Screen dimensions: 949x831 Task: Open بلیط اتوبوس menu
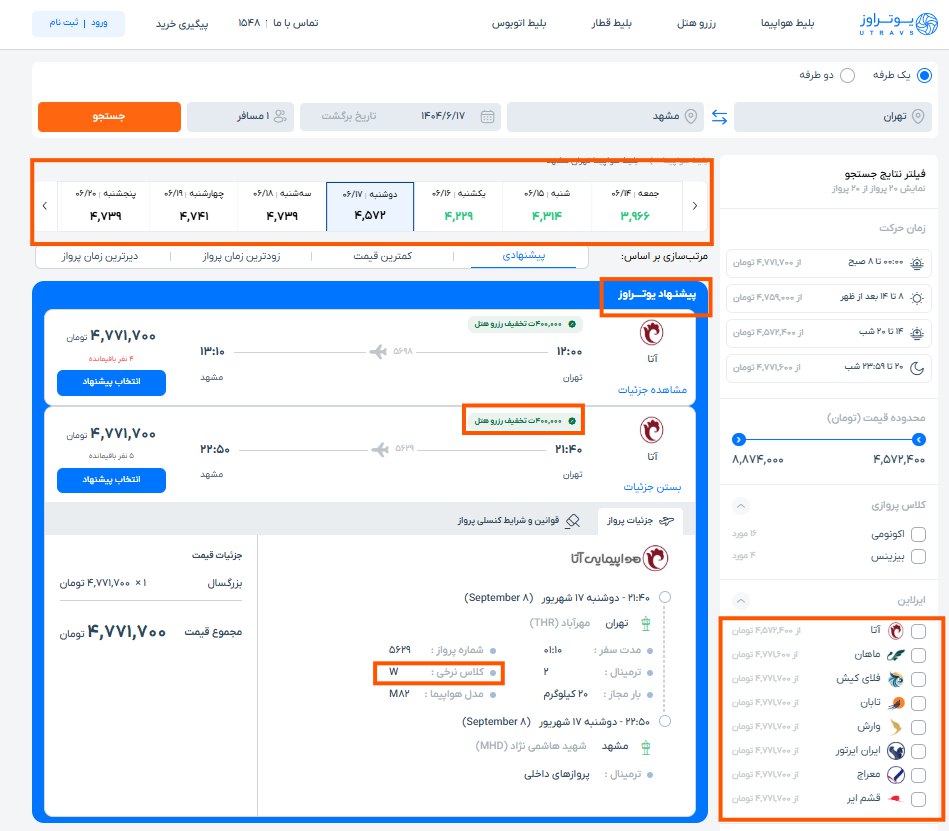point(519,23)
